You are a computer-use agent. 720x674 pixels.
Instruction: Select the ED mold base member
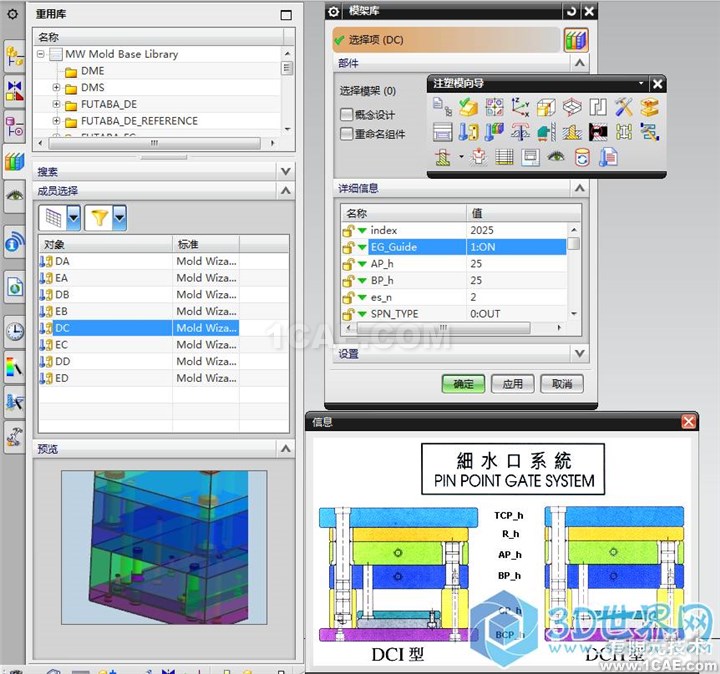[139, 378]
